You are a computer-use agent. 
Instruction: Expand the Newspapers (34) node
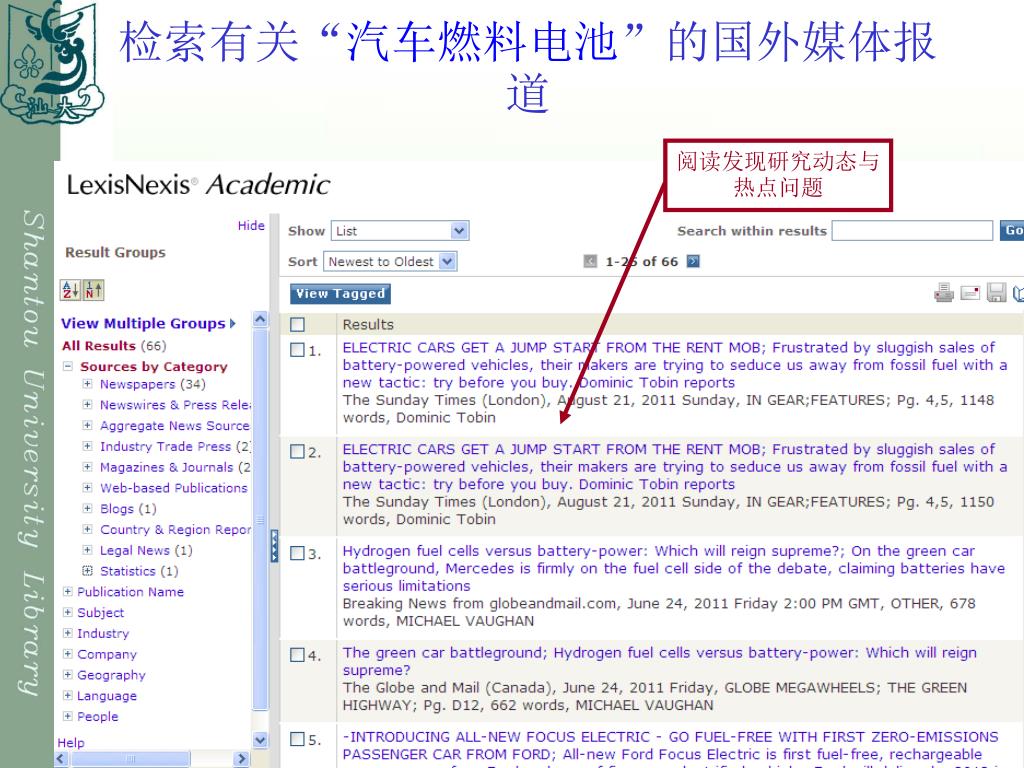click(87, 384)
